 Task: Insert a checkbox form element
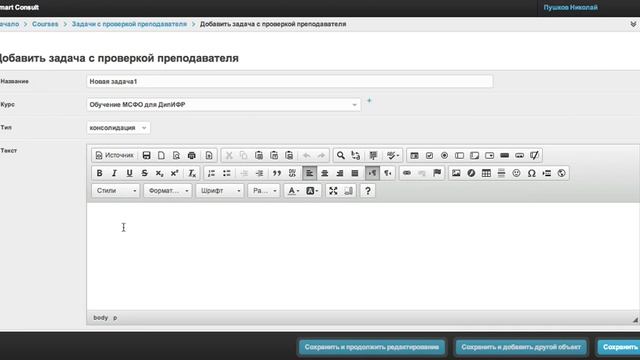[x=429, y=156]
